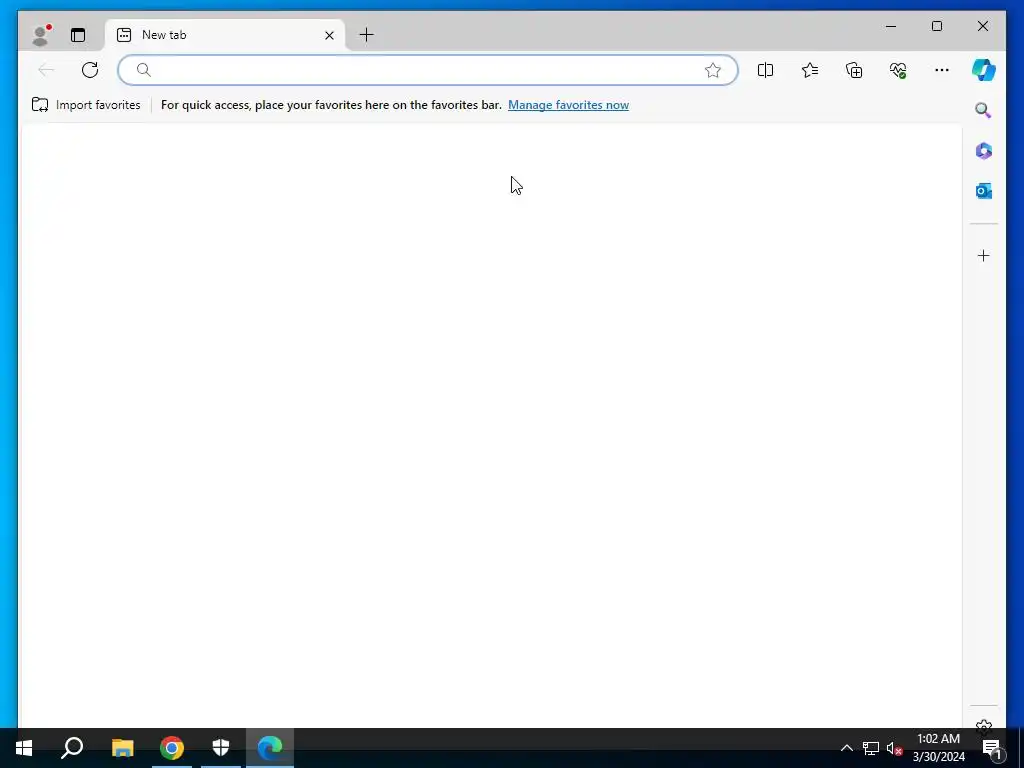Focus the address bar input

pos(428,70)
